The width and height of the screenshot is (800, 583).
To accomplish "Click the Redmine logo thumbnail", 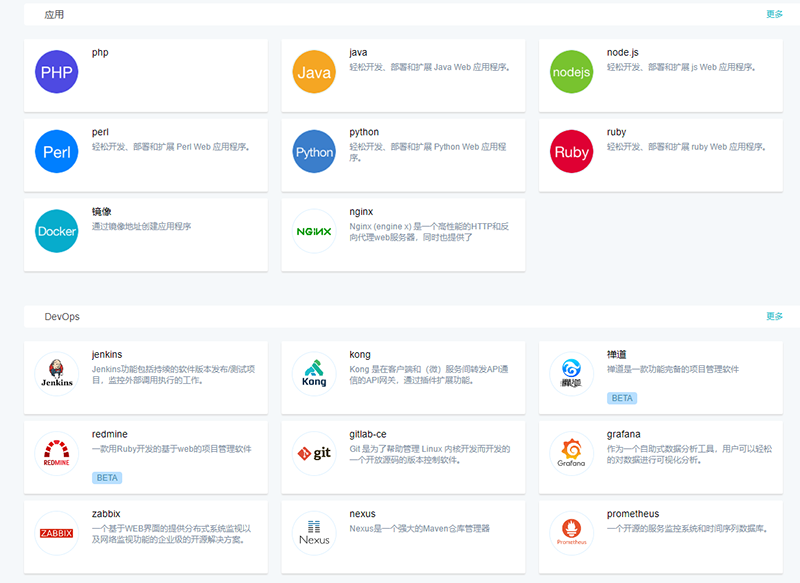I will 56,454.
